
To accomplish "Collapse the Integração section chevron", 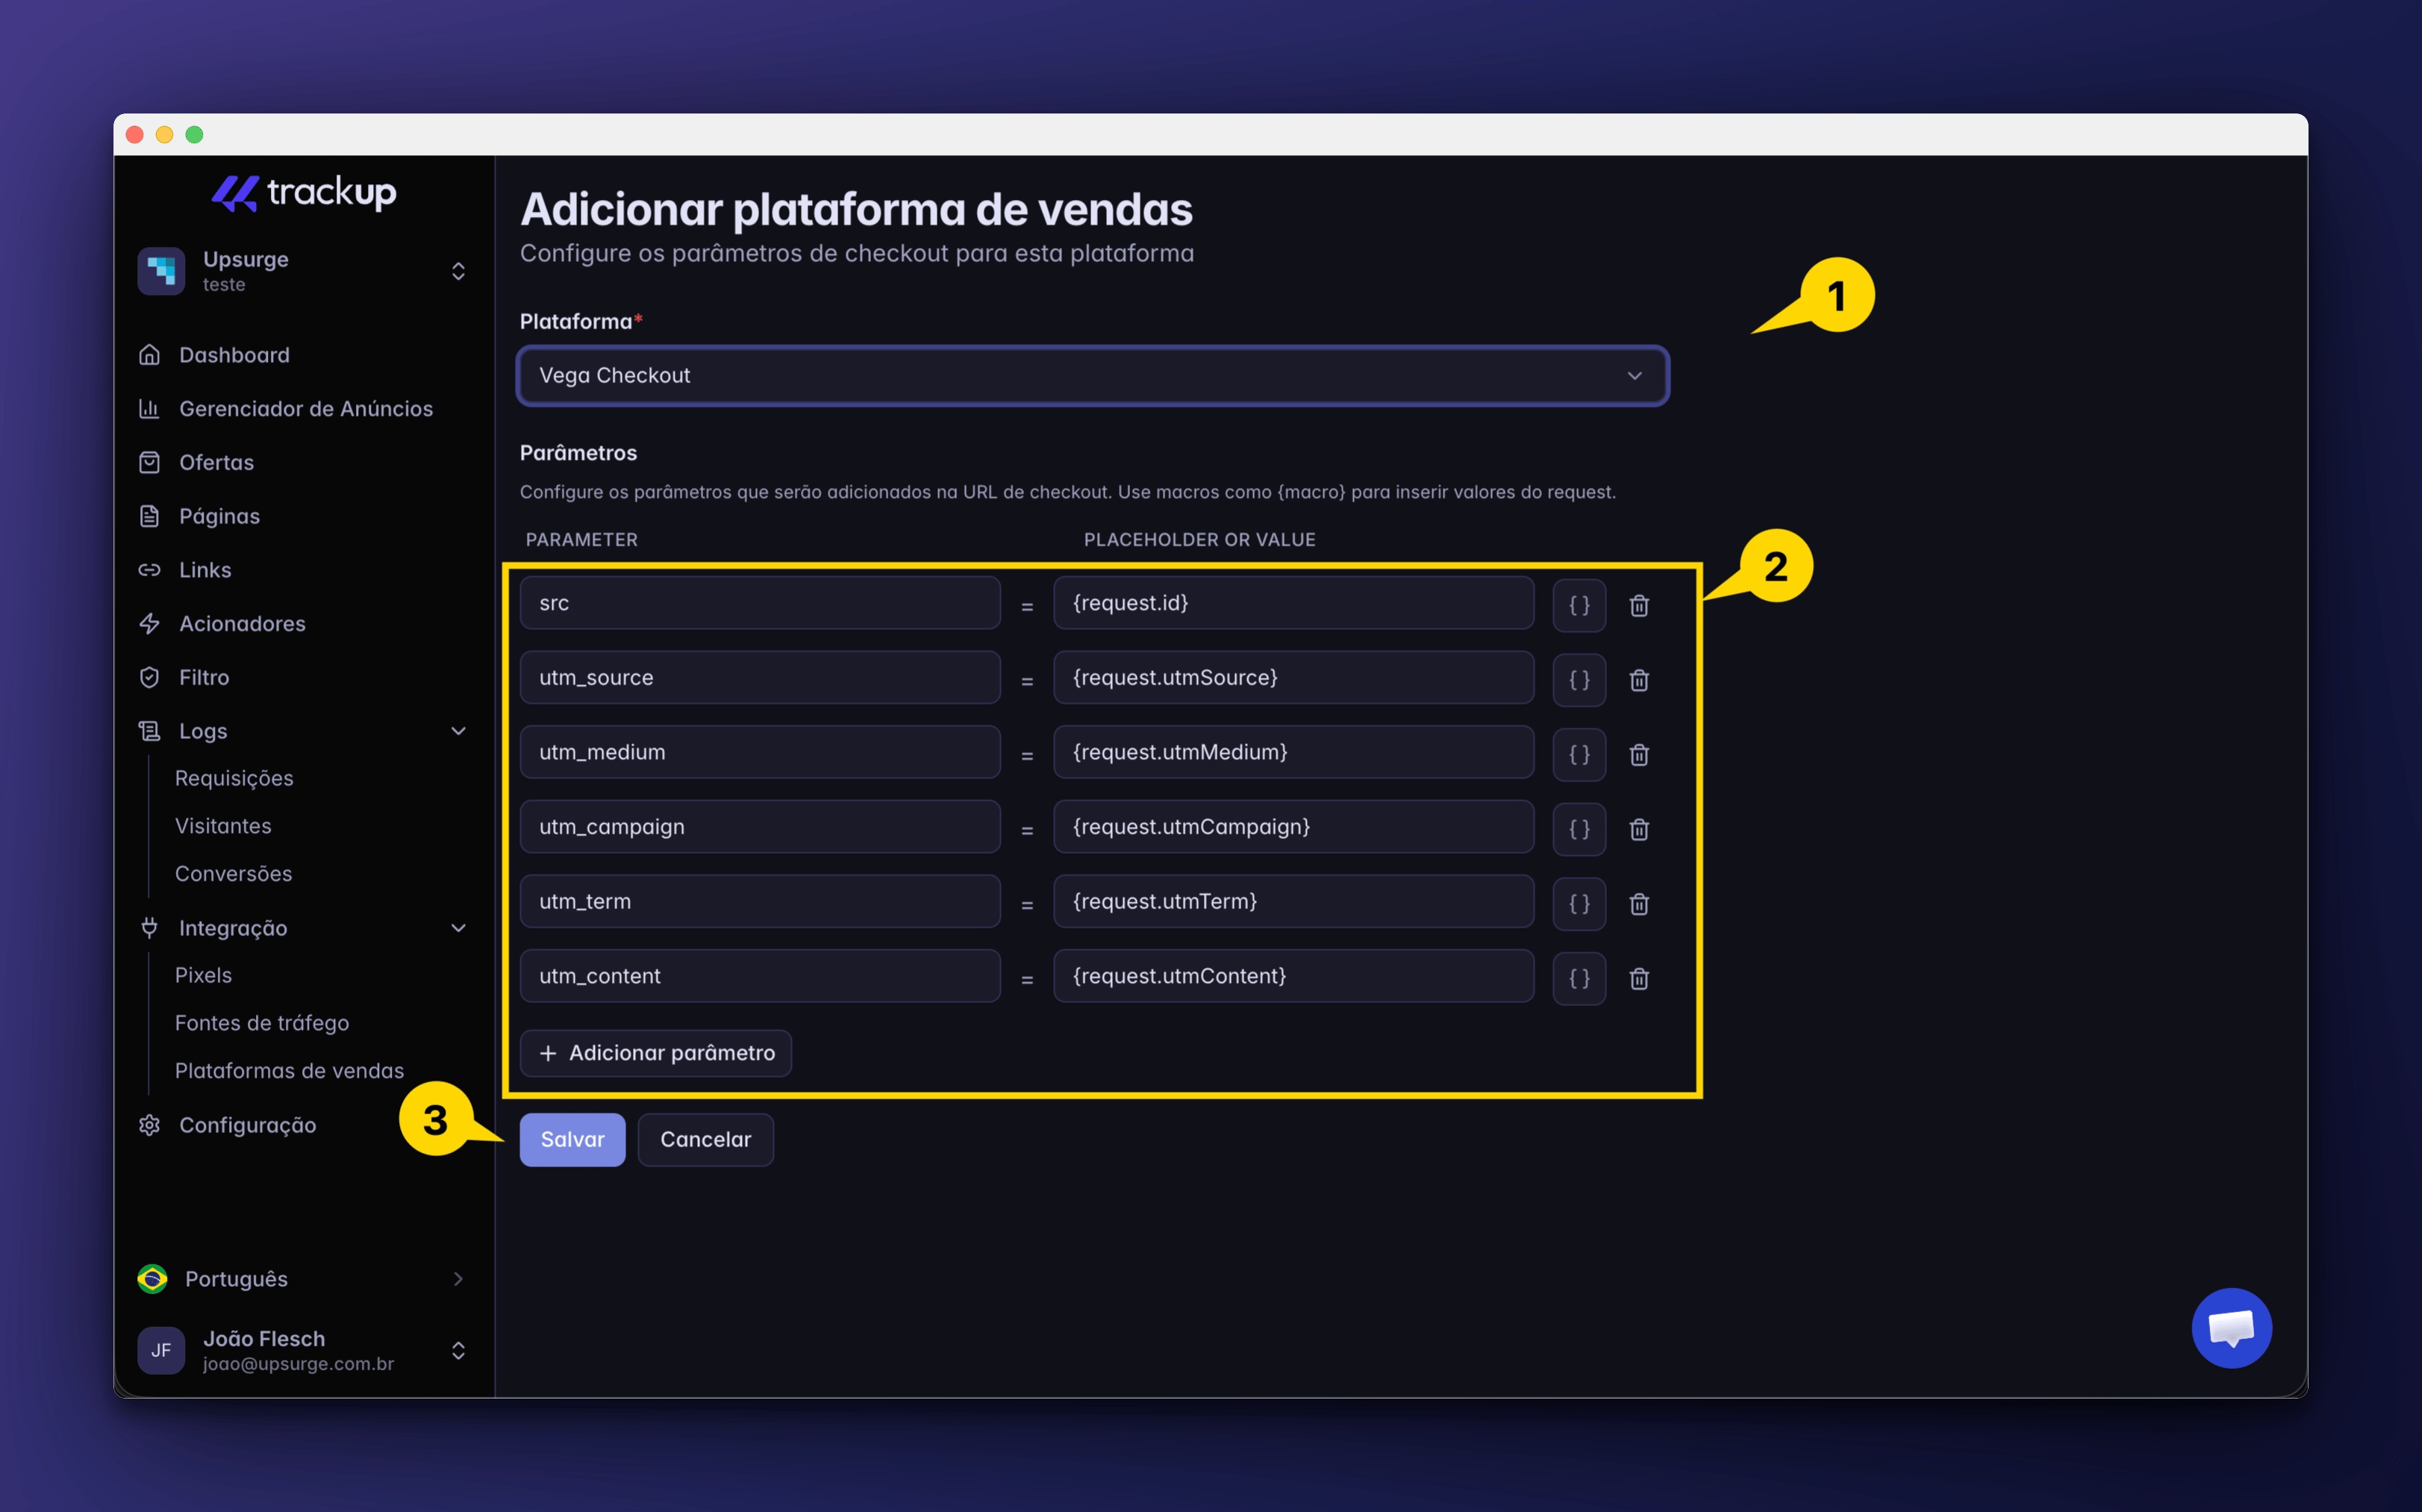I will point(458,928).
